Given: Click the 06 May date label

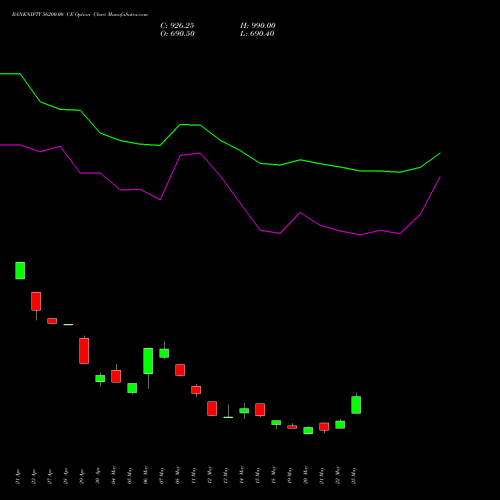Looking at the screenshot, I should pos(146,475).
